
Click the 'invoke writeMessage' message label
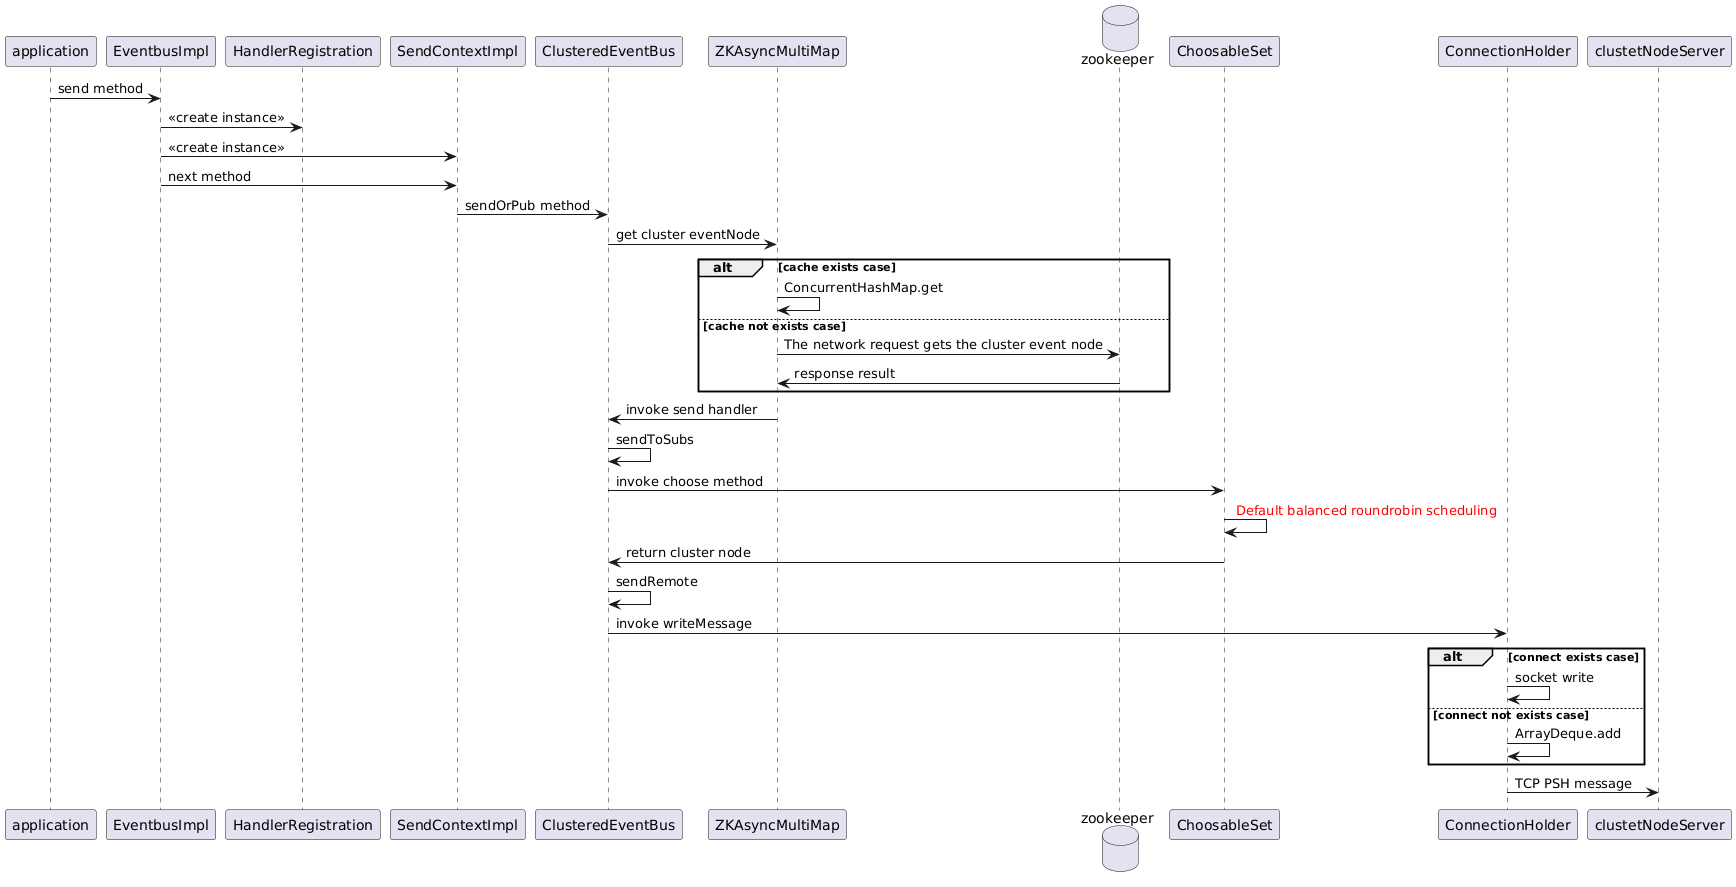(683, 624)
